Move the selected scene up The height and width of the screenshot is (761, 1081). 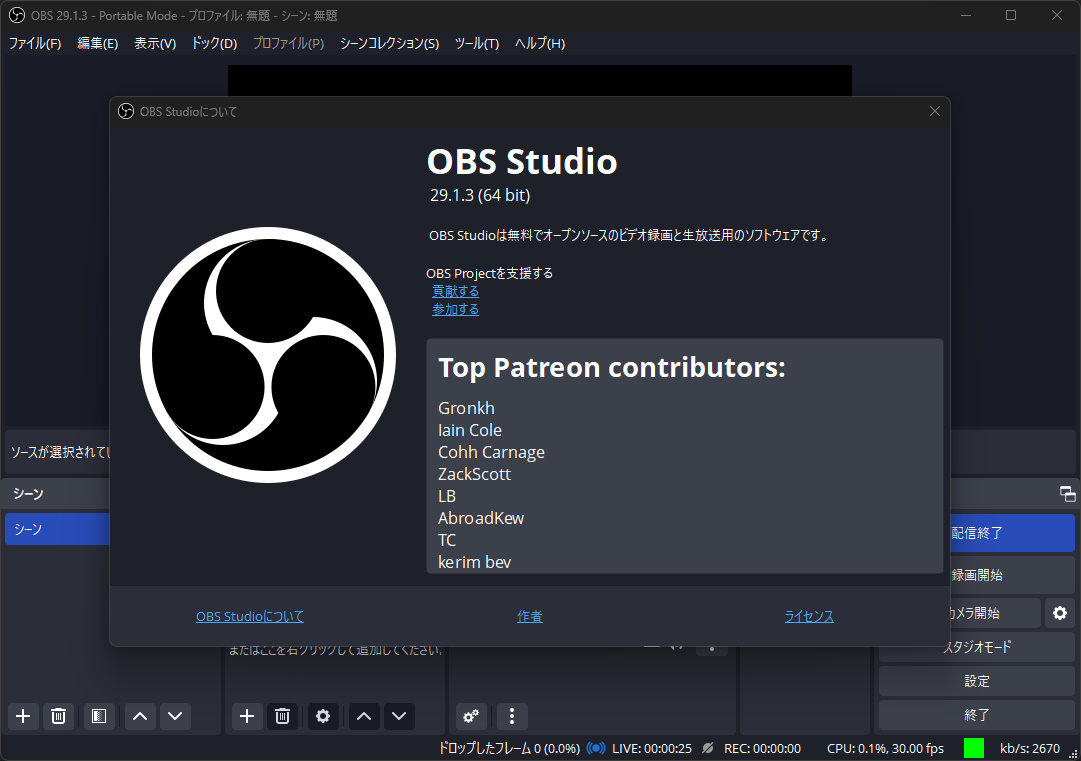coord(139,716)
